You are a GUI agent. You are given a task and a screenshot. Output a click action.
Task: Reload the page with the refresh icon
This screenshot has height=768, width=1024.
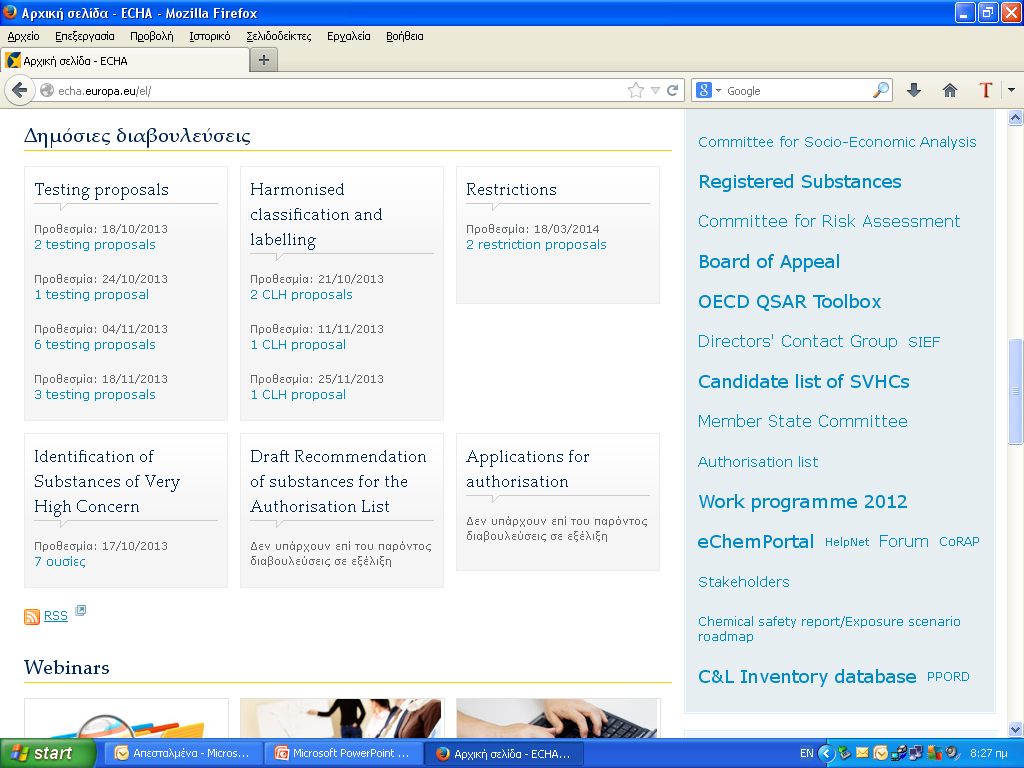tap(672, 90)
